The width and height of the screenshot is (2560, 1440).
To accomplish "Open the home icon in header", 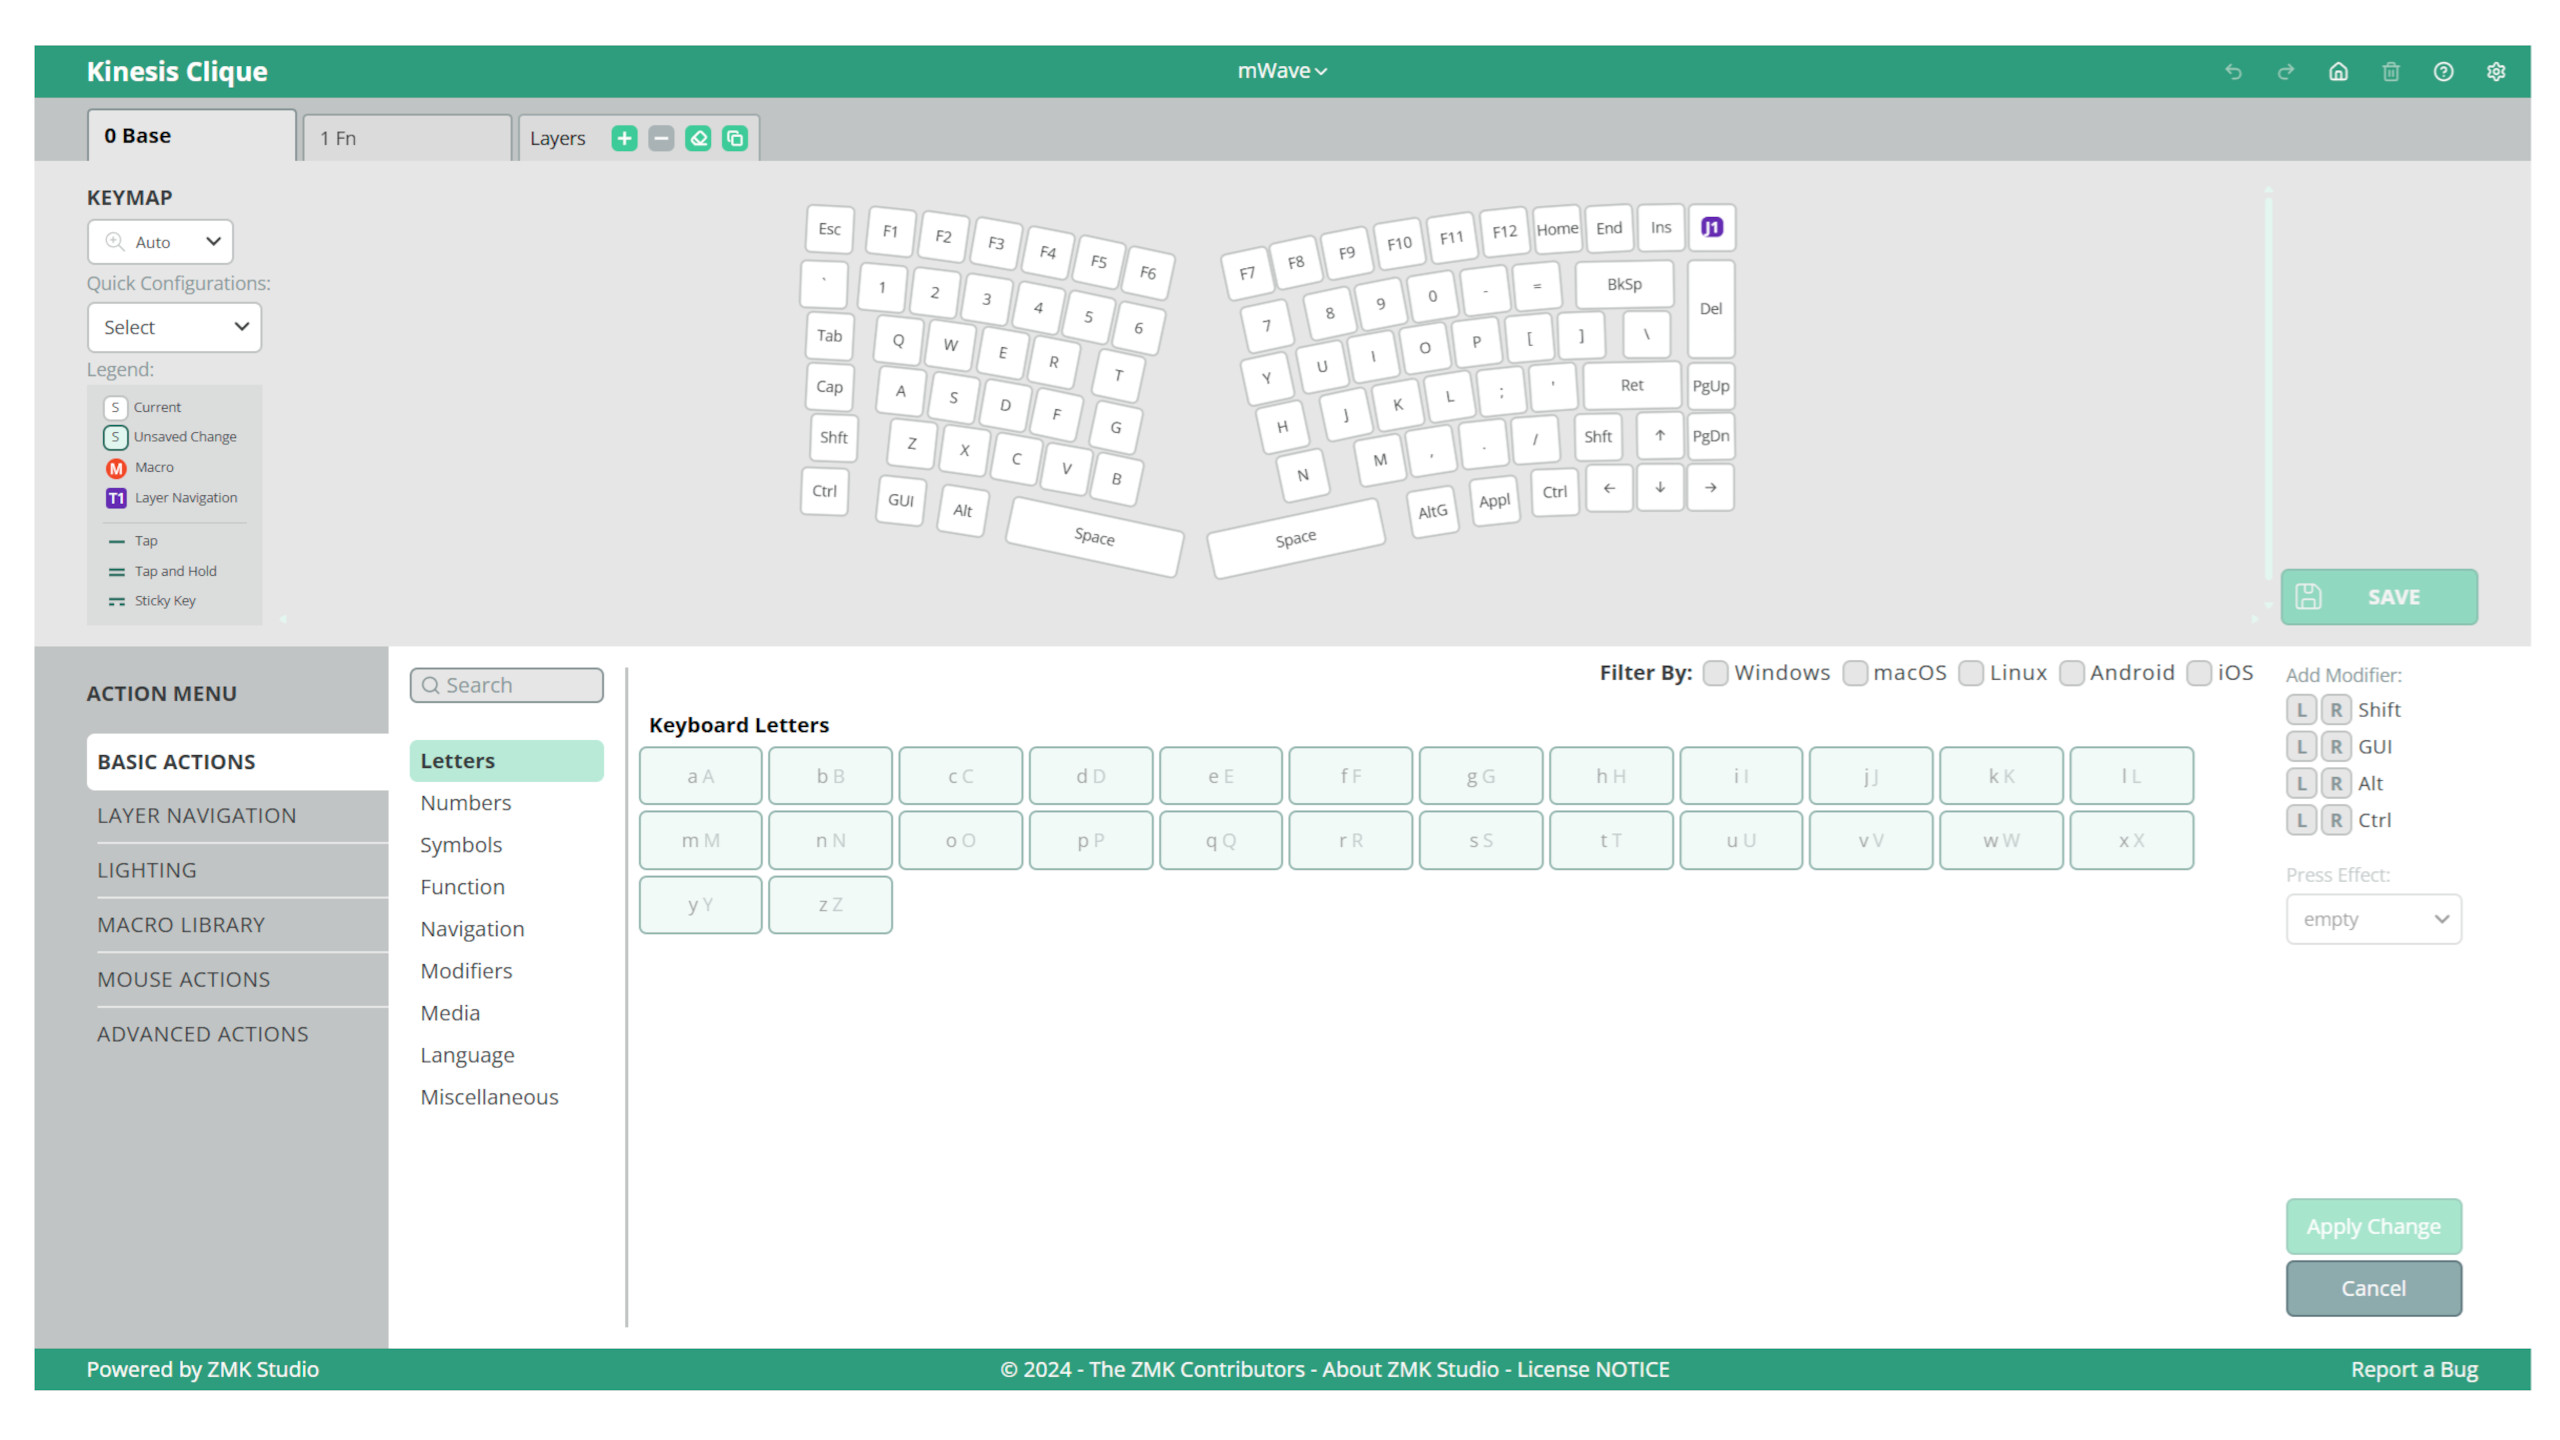I will click(x=2338, y=71).
